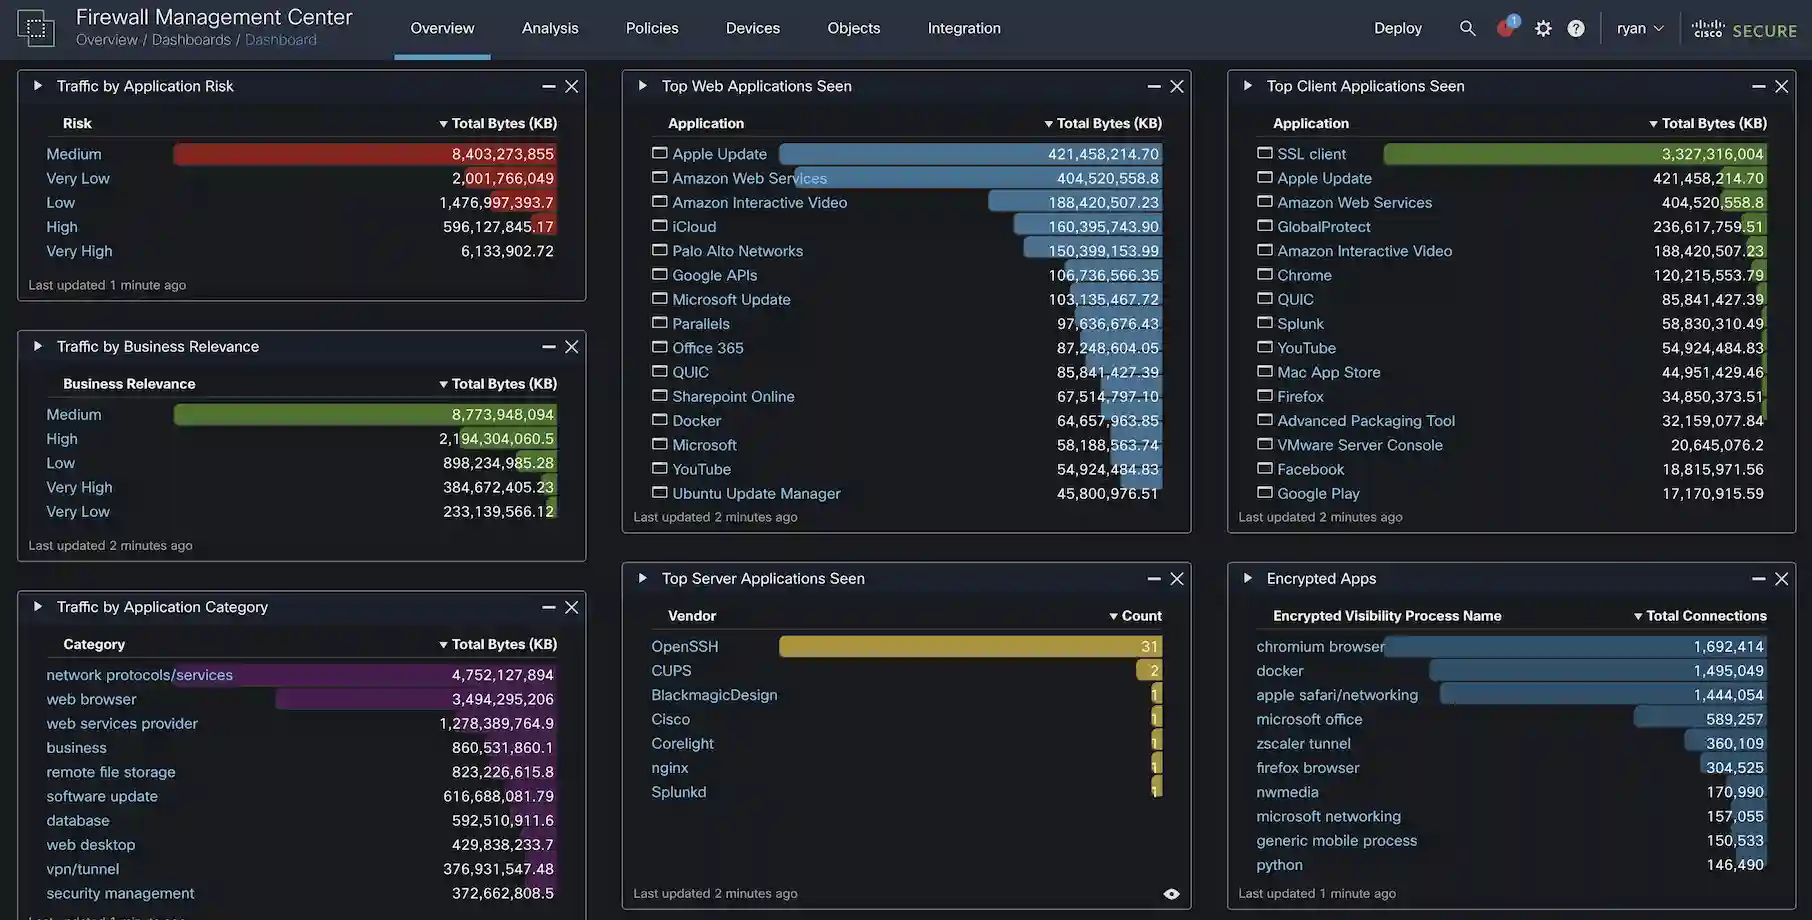The width and height of the screenshot is (1812, 920).
Task: Minimize the Encrypted Apps widget
Action: pyautogui.click(x=1758, y=578)
